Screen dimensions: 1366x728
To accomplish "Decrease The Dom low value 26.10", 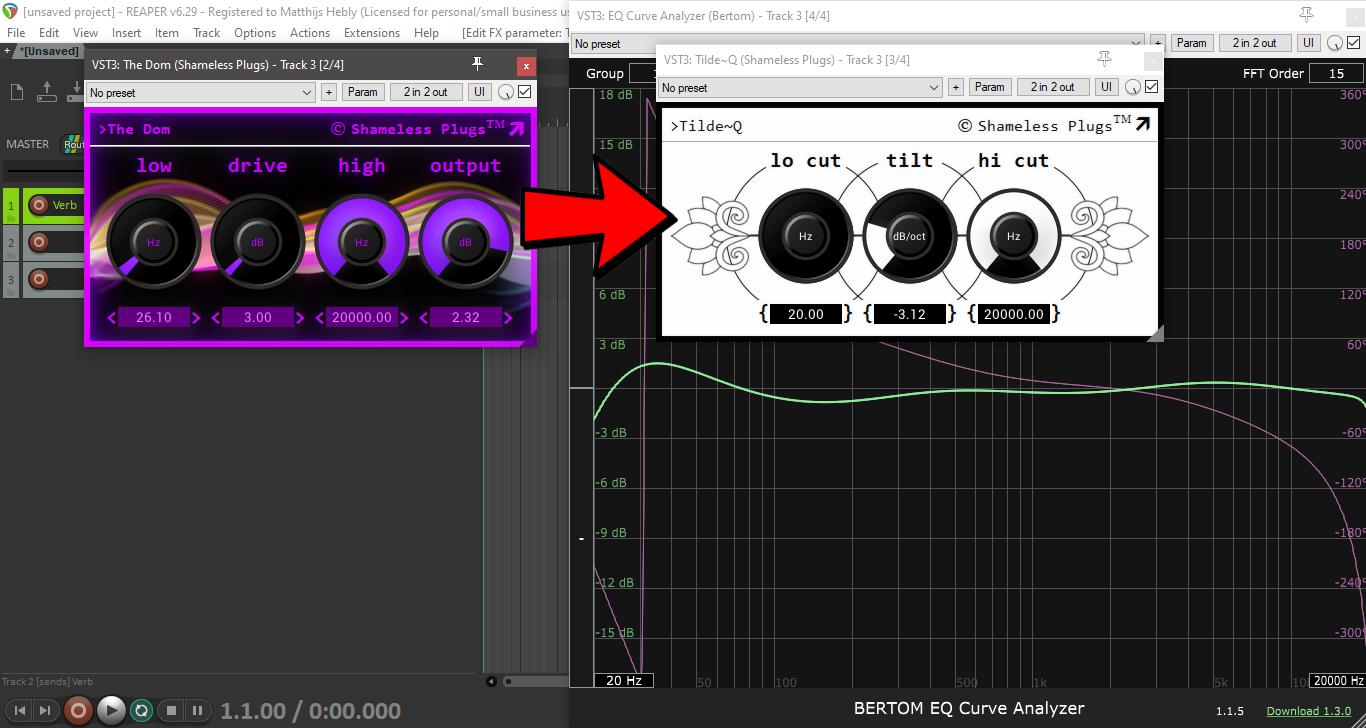I will pos(113,318).
